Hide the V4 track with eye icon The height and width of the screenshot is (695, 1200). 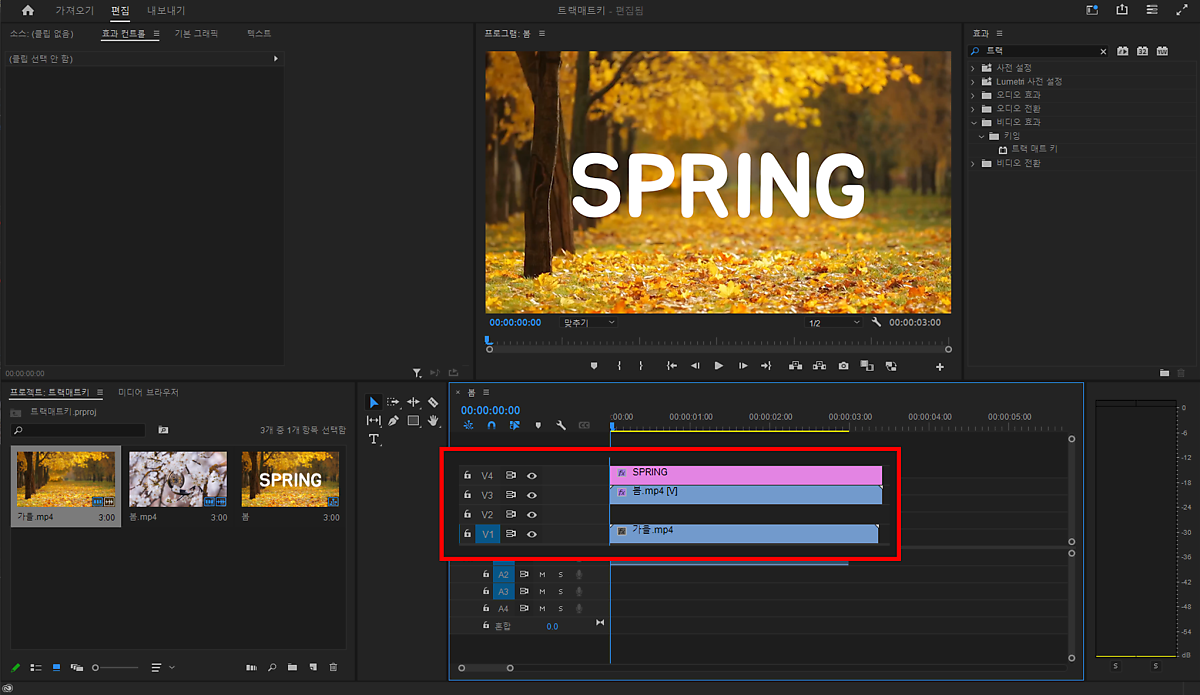(x=532, y=476)
